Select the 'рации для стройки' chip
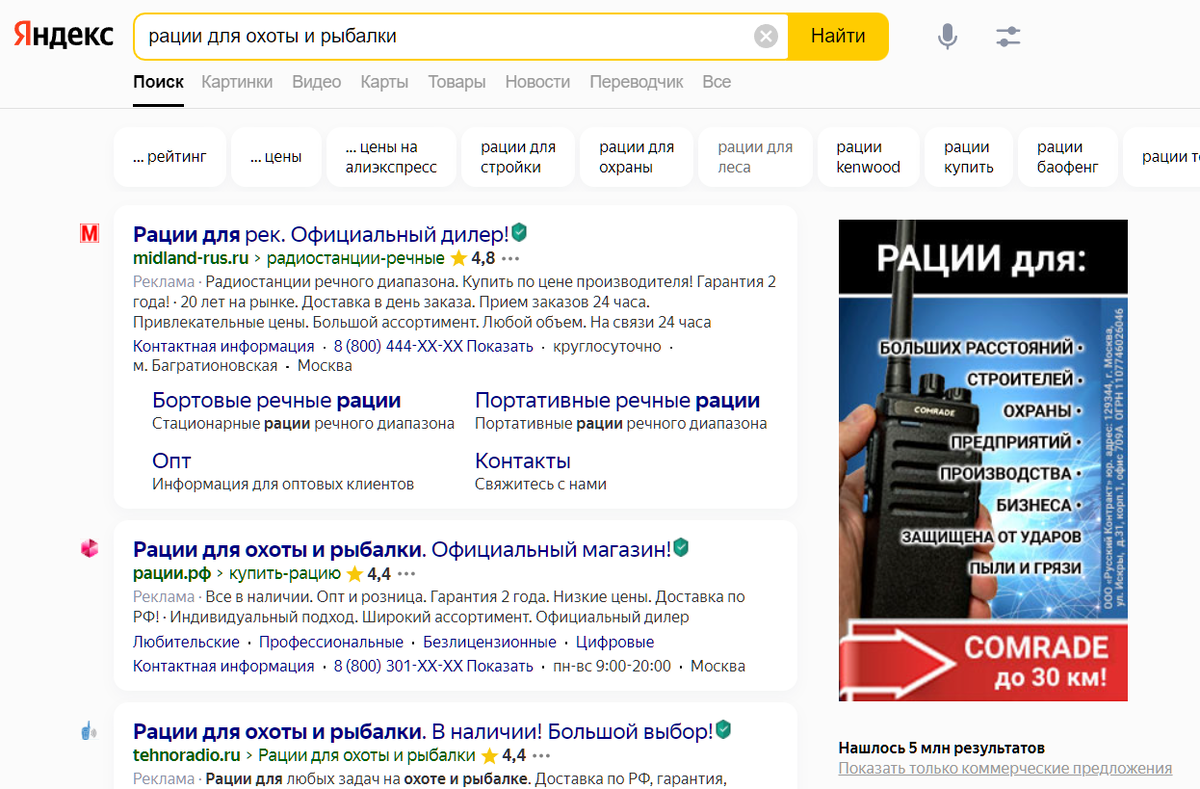Screen dimensions: 1200x789 pos(518,157)
